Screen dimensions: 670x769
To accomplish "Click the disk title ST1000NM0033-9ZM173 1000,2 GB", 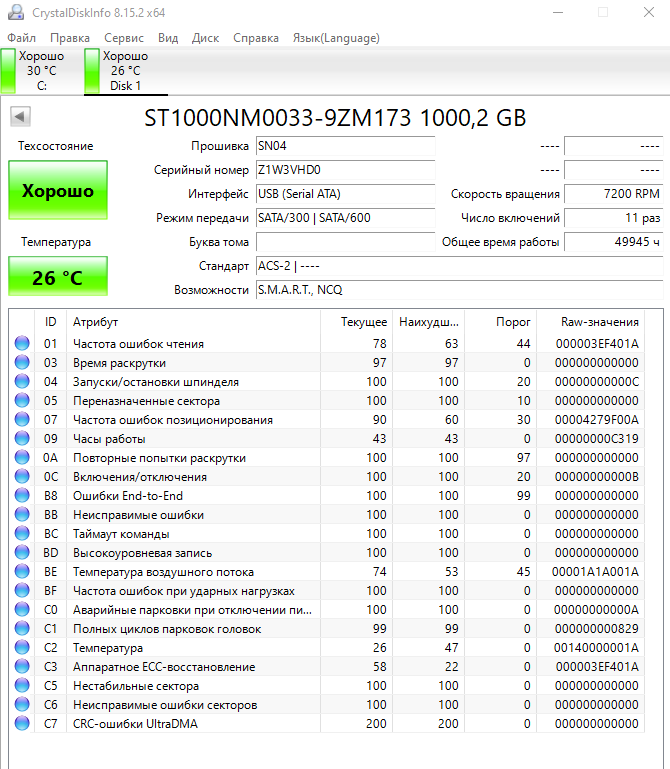I will tap(335, 118).
